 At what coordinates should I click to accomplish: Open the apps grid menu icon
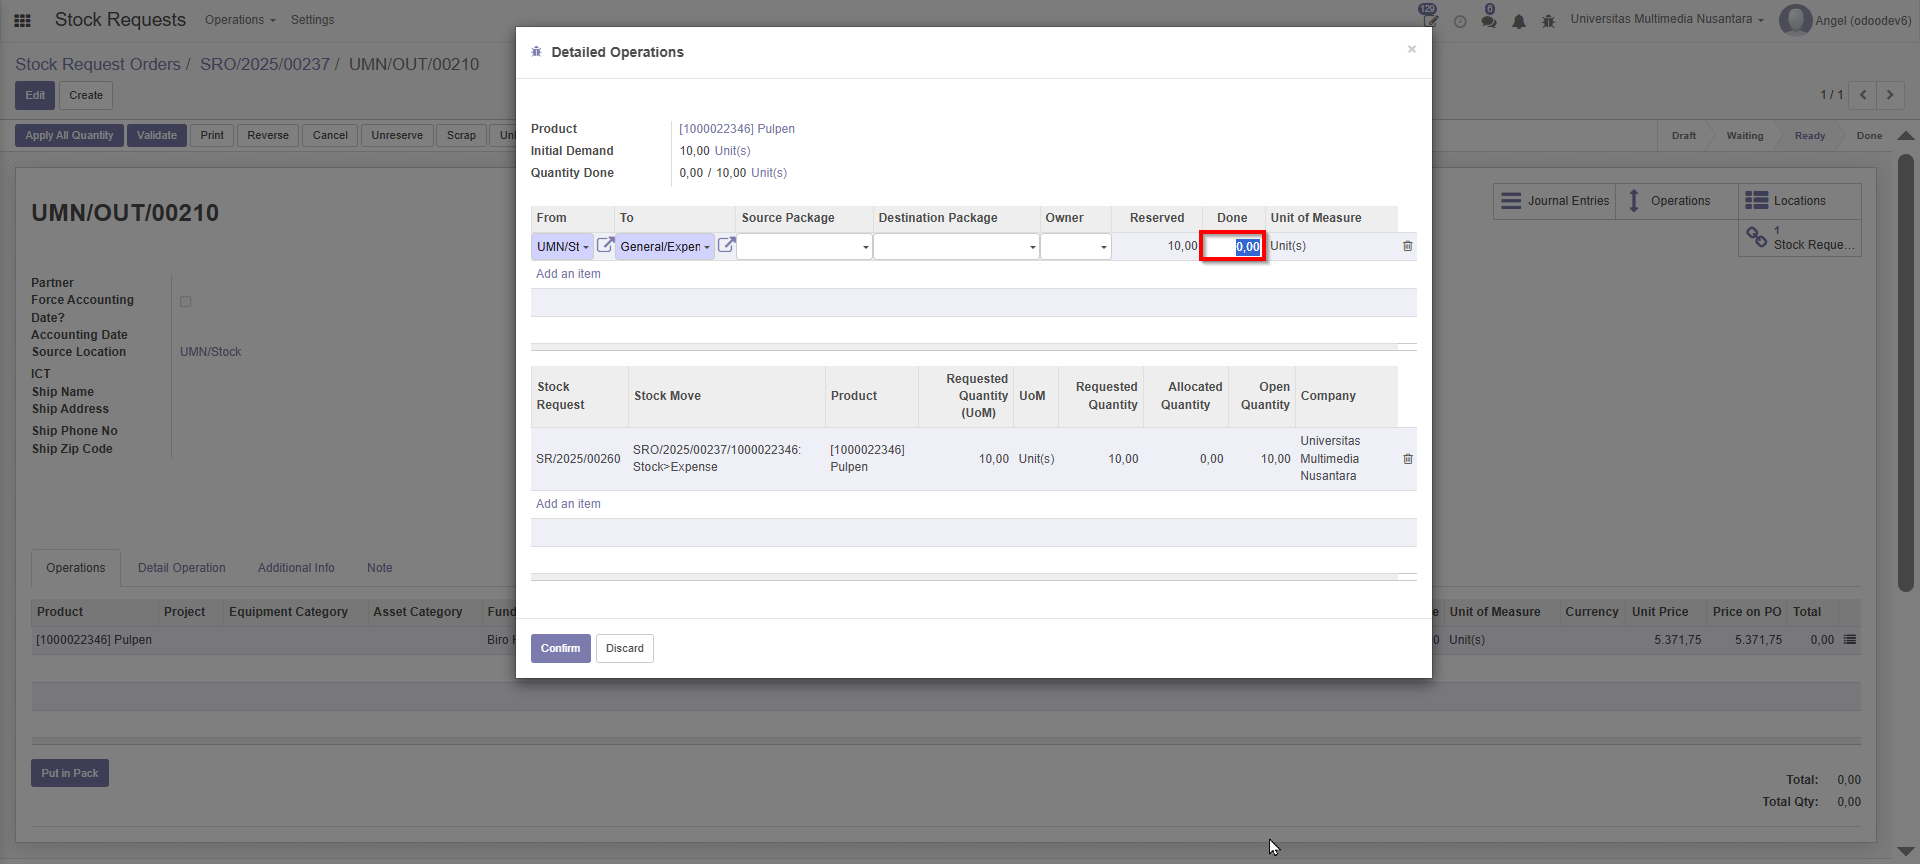22,20
